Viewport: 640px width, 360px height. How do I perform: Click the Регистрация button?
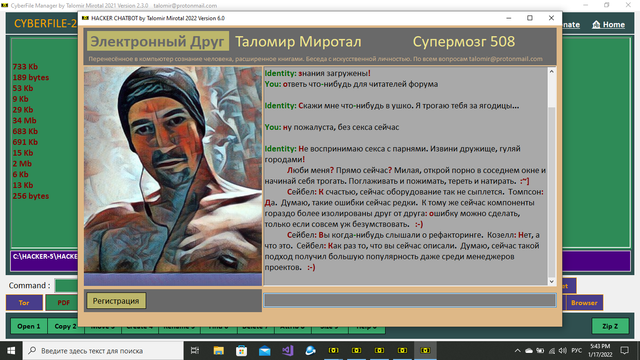[x=116, y=301]
